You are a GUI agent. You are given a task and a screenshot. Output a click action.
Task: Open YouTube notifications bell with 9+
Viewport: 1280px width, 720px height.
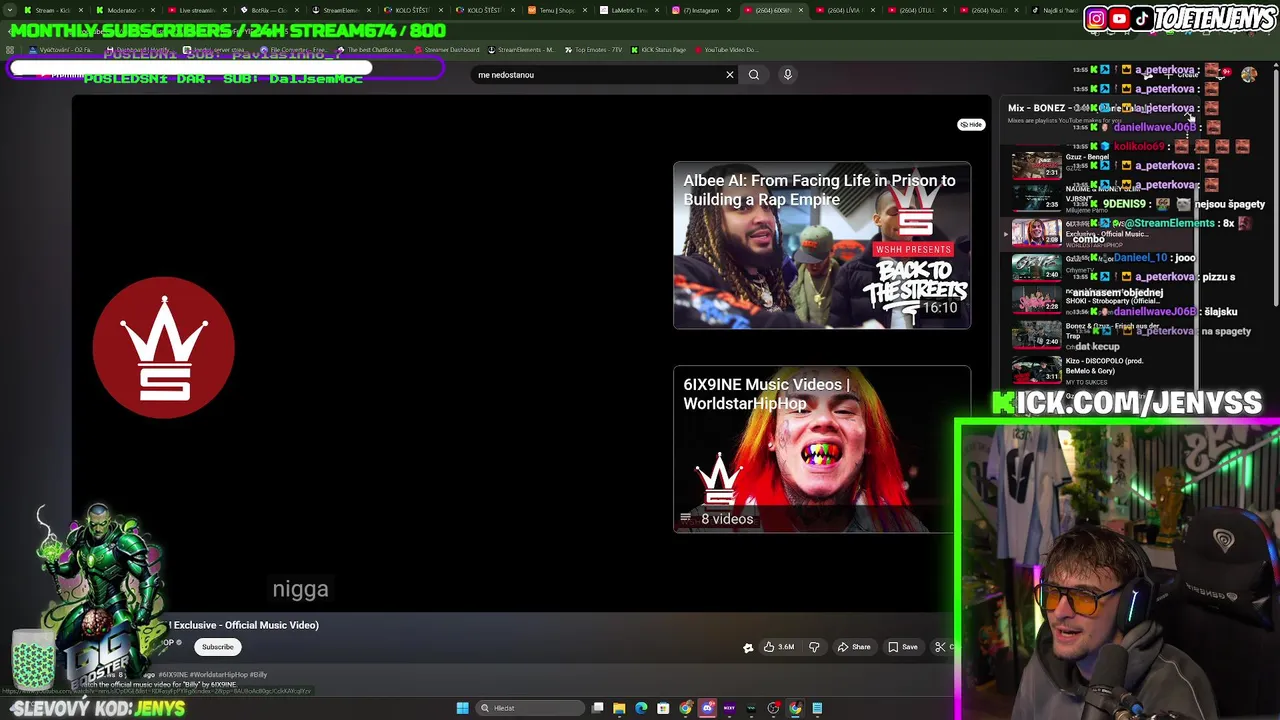[1221, 73]
